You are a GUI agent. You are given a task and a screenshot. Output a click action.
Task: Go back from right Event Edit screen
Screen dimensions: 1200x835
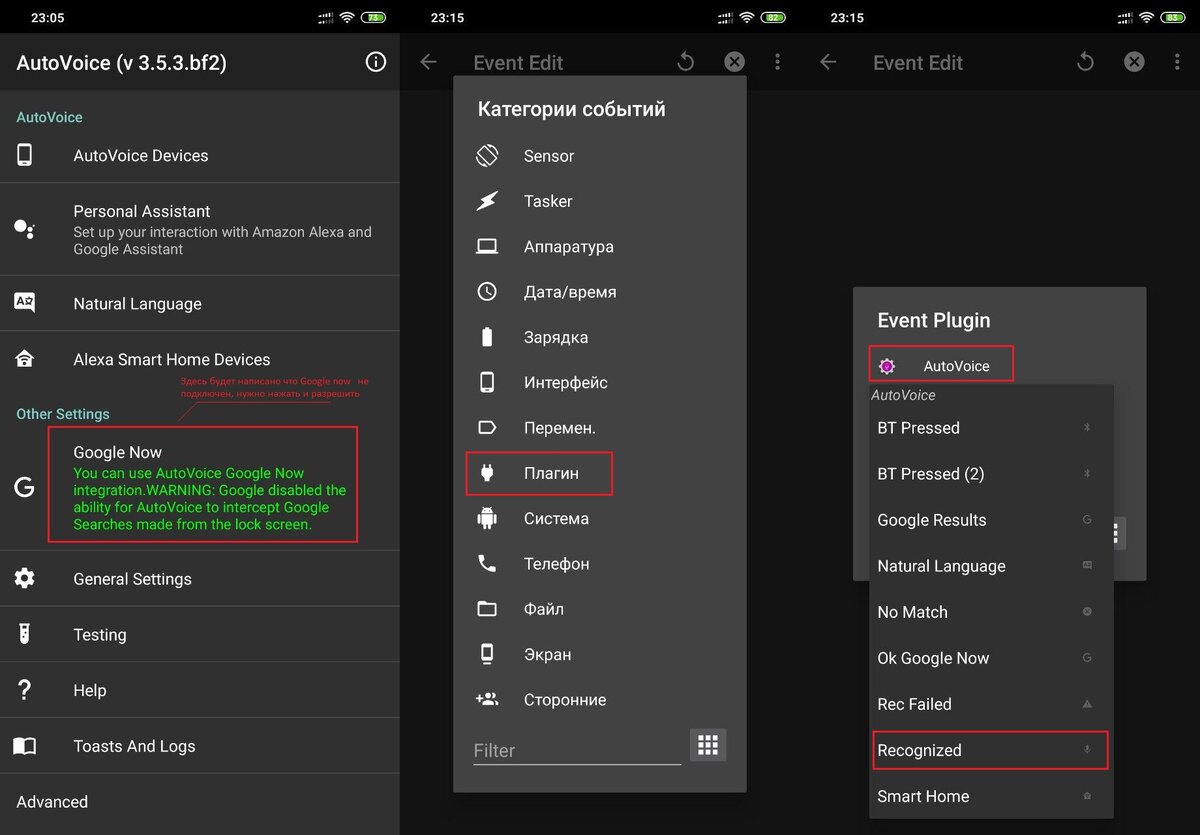coord(828,62)
